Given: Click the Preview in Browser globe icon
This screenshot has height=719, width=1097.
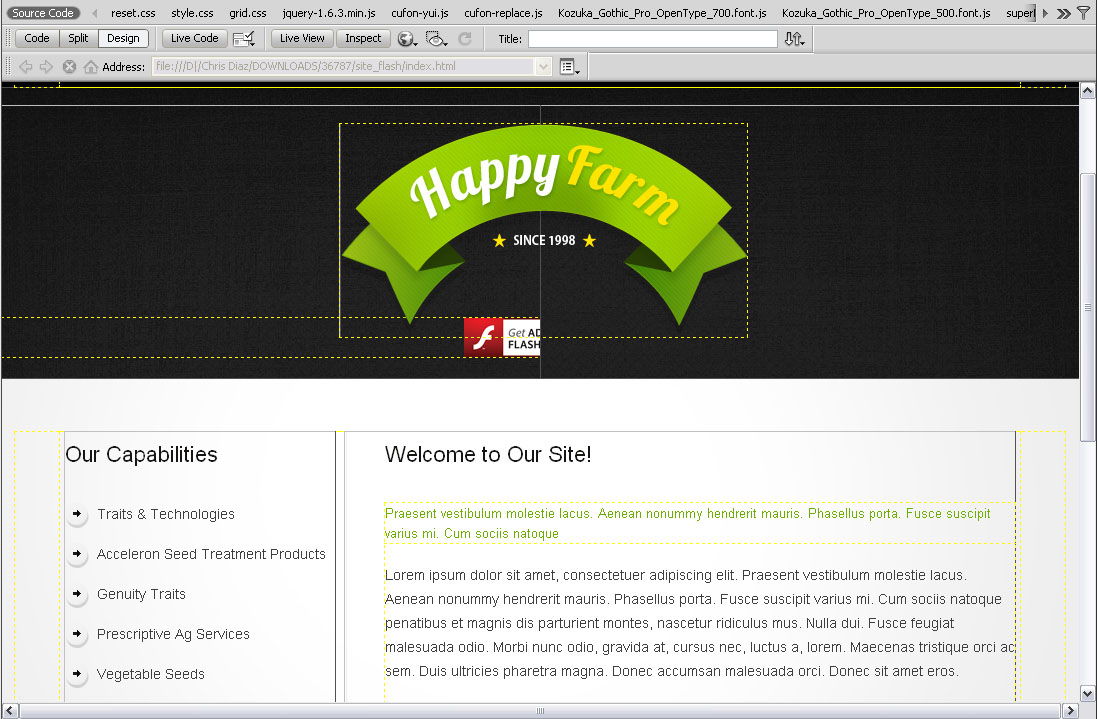Looking at the screenshot, I should pos(406,39).
